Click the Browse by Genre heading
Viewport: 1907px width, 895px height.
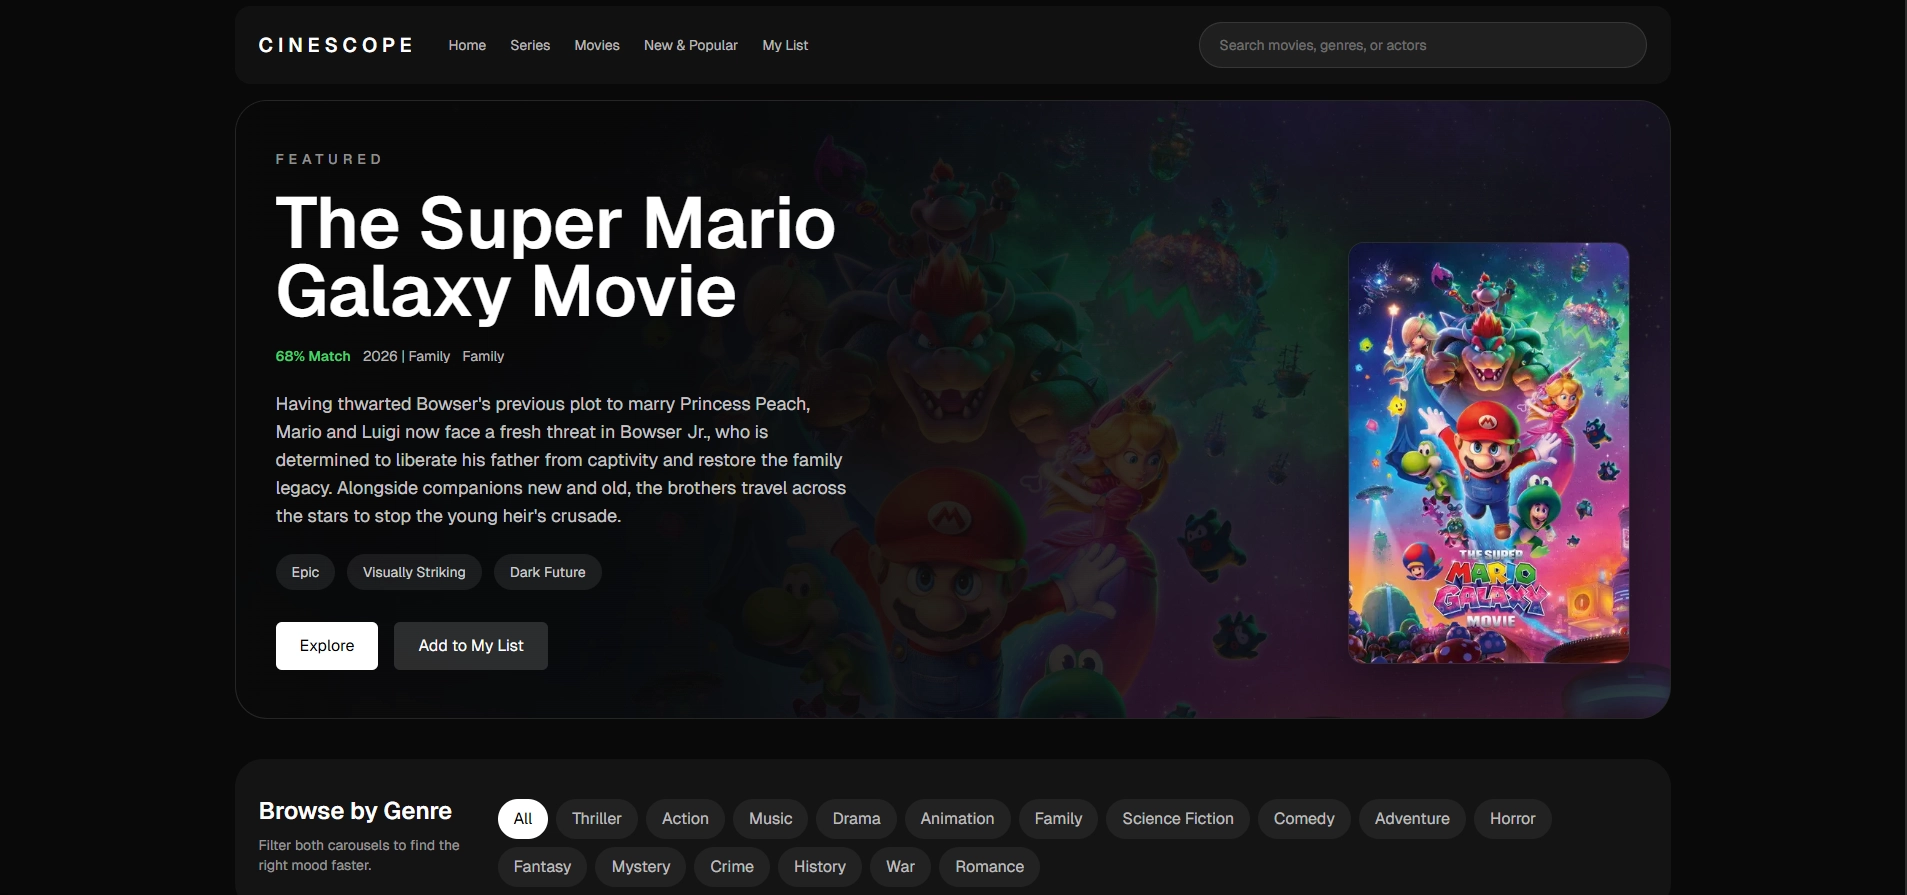tap(355, 811)
